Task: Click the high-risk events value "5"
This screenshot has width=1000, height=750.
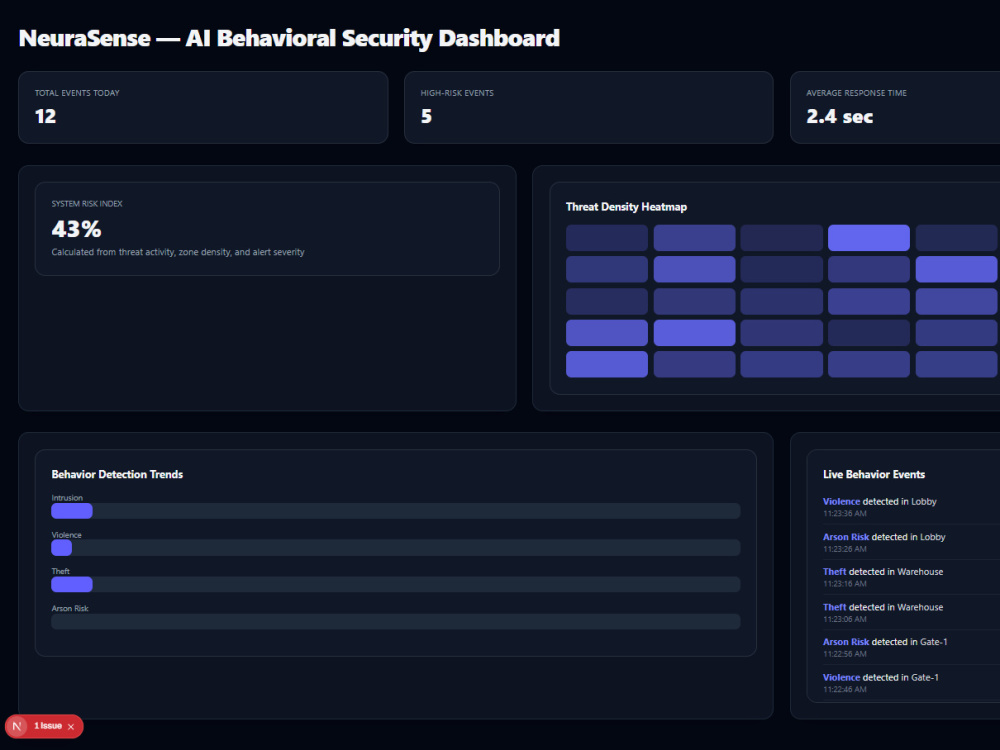Action: (x=426, y=117)
